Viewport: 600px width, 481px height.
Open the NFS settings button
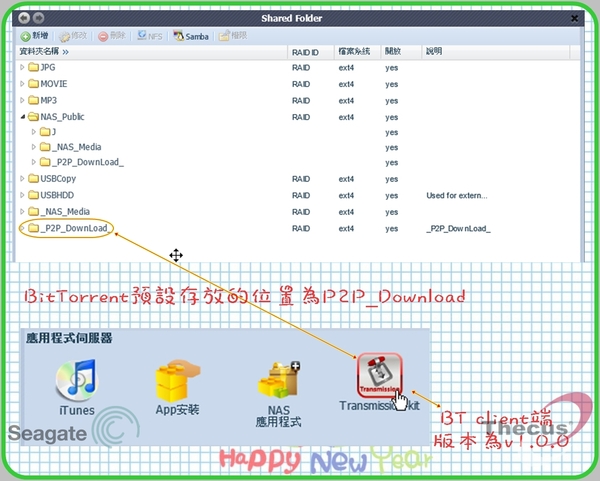(150, 36)
